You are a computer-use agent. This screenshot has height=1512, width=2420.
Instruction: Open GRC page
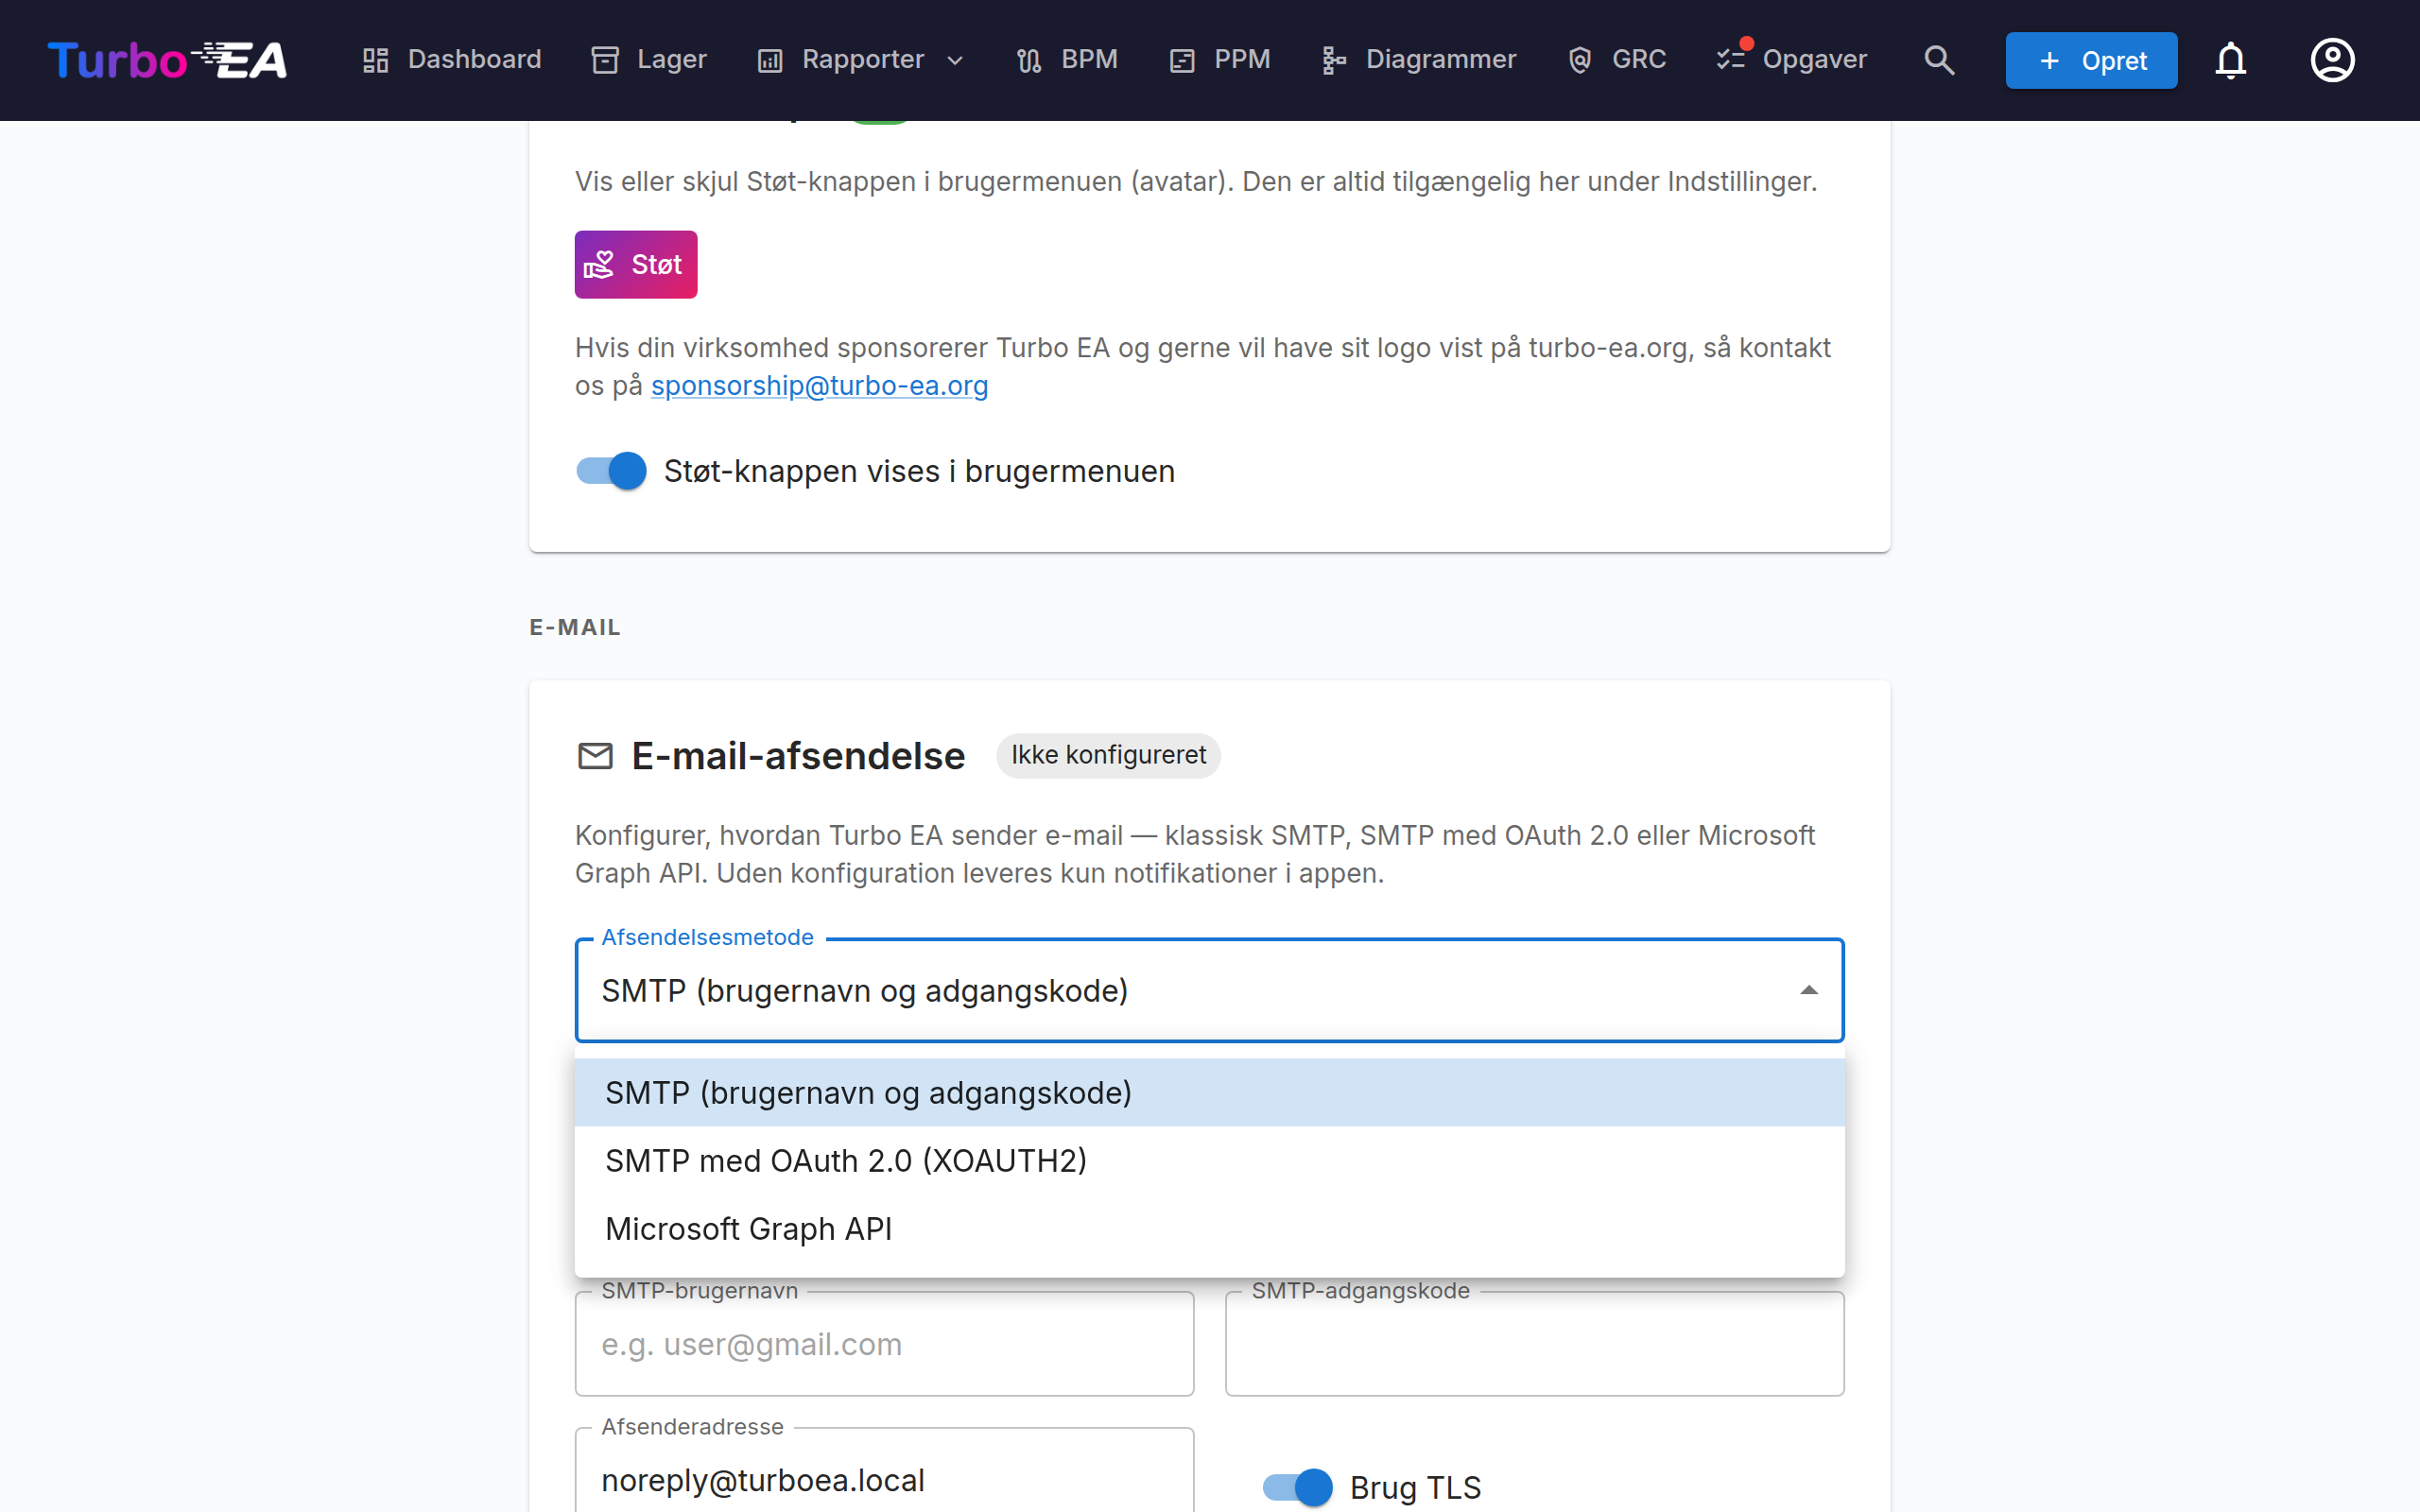(1616, 60)
